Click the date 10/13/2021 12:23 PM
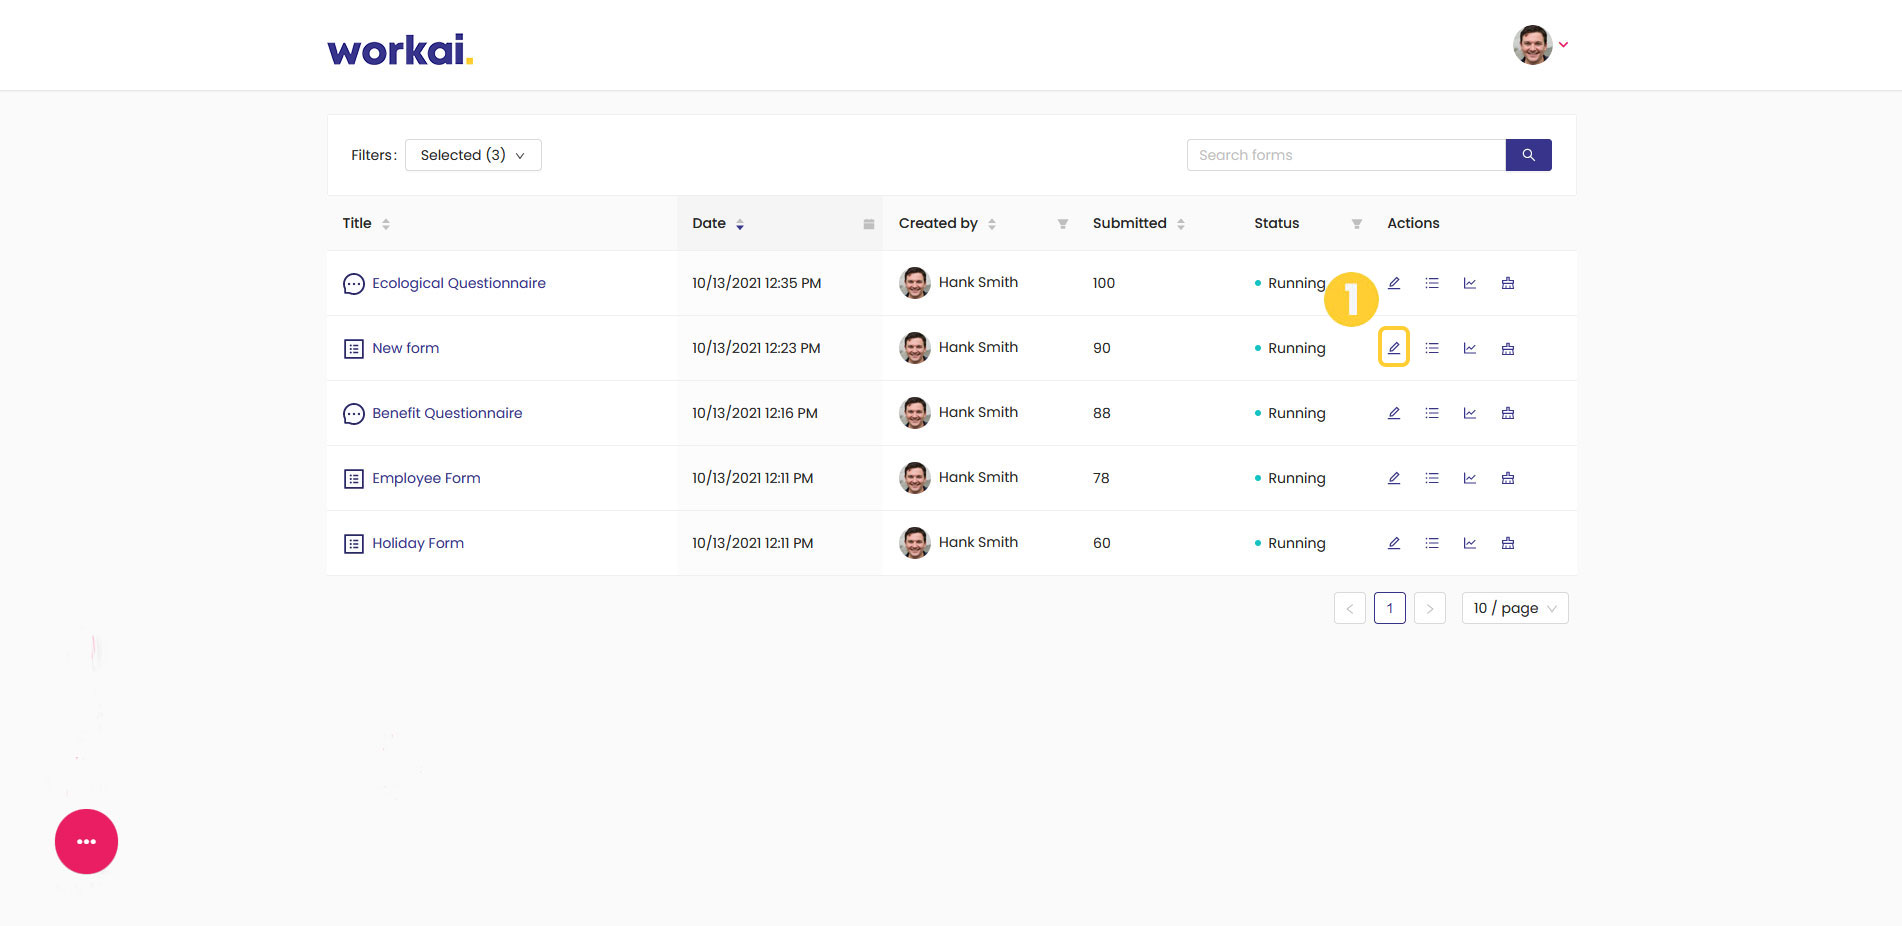Viewport: 1902px width, 926px height. [756, 348]
